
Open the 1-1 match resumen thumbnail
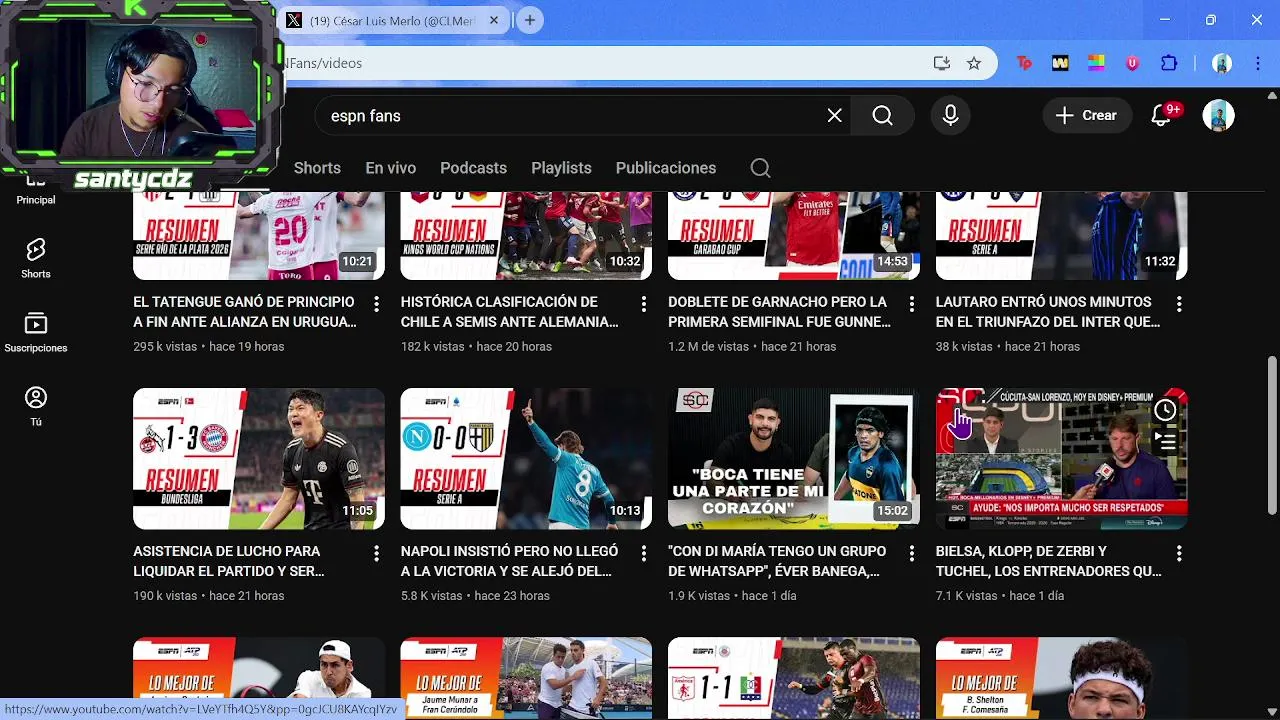pyautogui.click(x=794, y=678)
